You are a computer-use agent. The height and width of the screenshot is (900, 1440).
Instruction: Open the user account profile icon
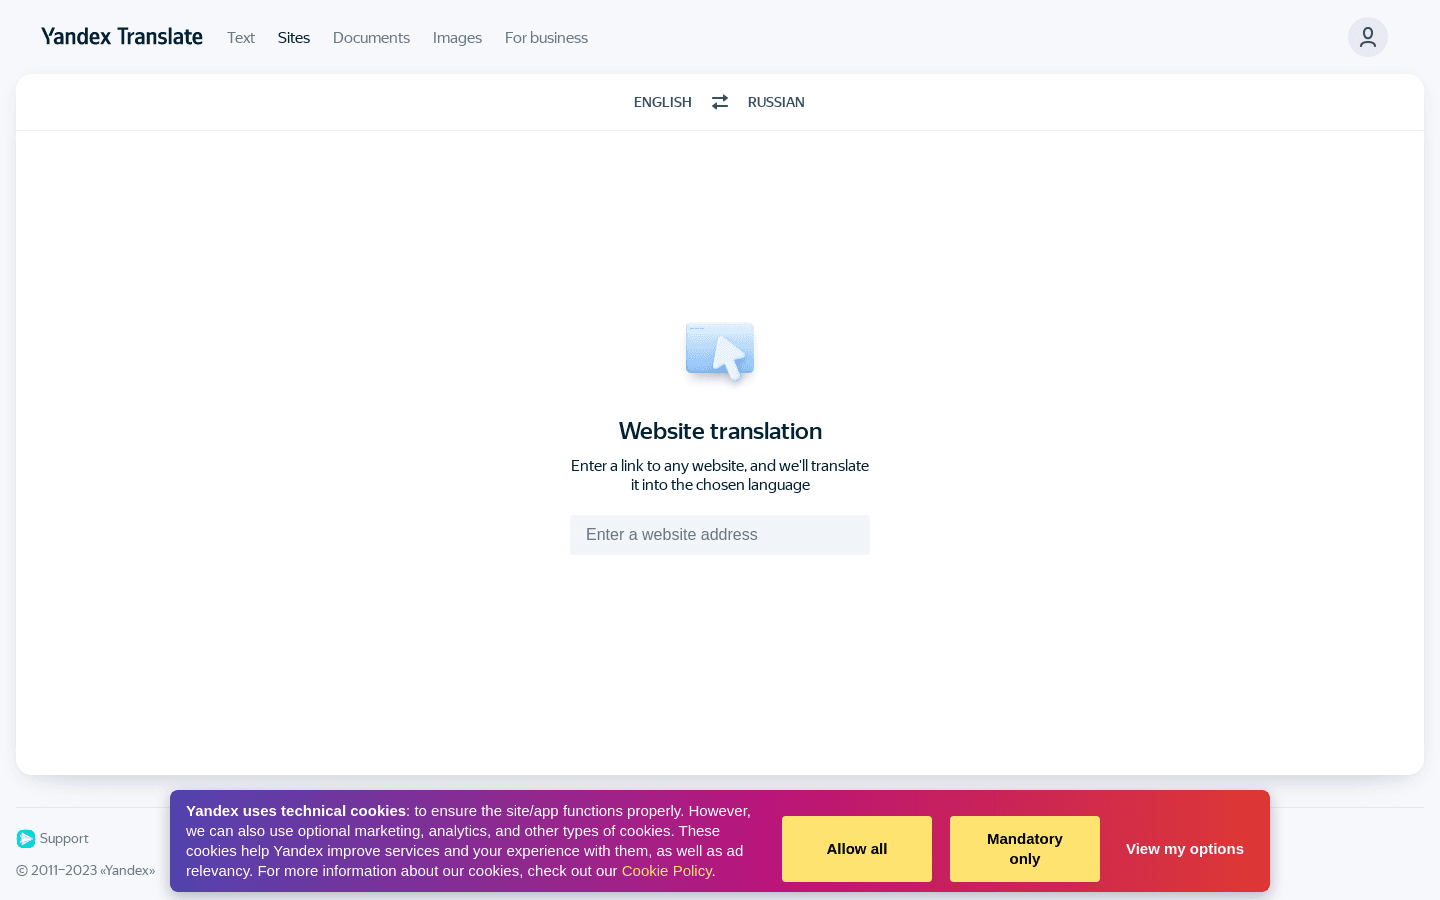(1368, 37)
